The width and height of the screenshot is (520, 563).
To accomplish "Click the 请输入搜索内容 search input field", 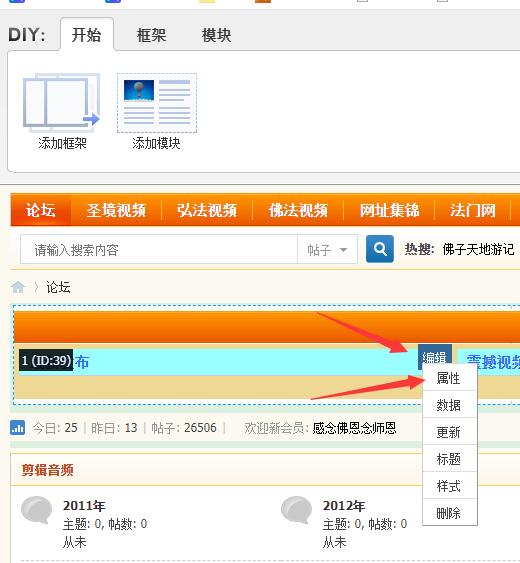I will 159,250.
